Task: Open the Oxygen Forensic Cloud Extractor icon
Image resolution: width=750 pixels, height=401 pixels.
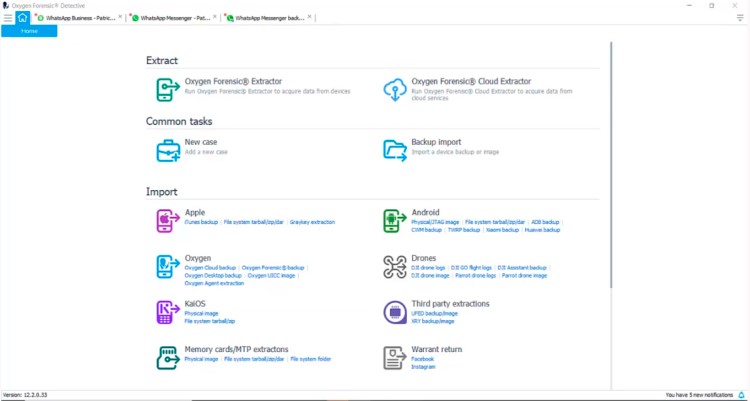Action: 395,90
